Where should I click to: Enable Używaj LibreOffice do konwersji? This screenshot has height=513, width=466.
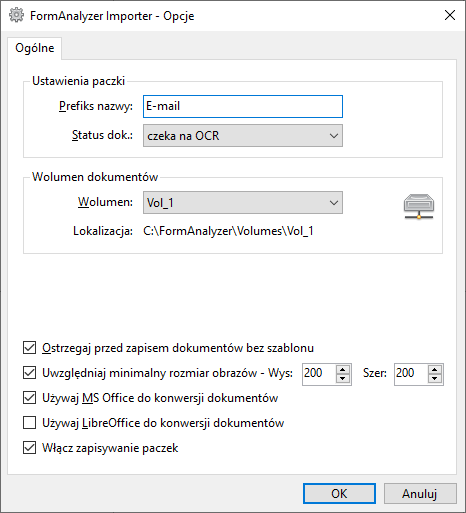29,423
